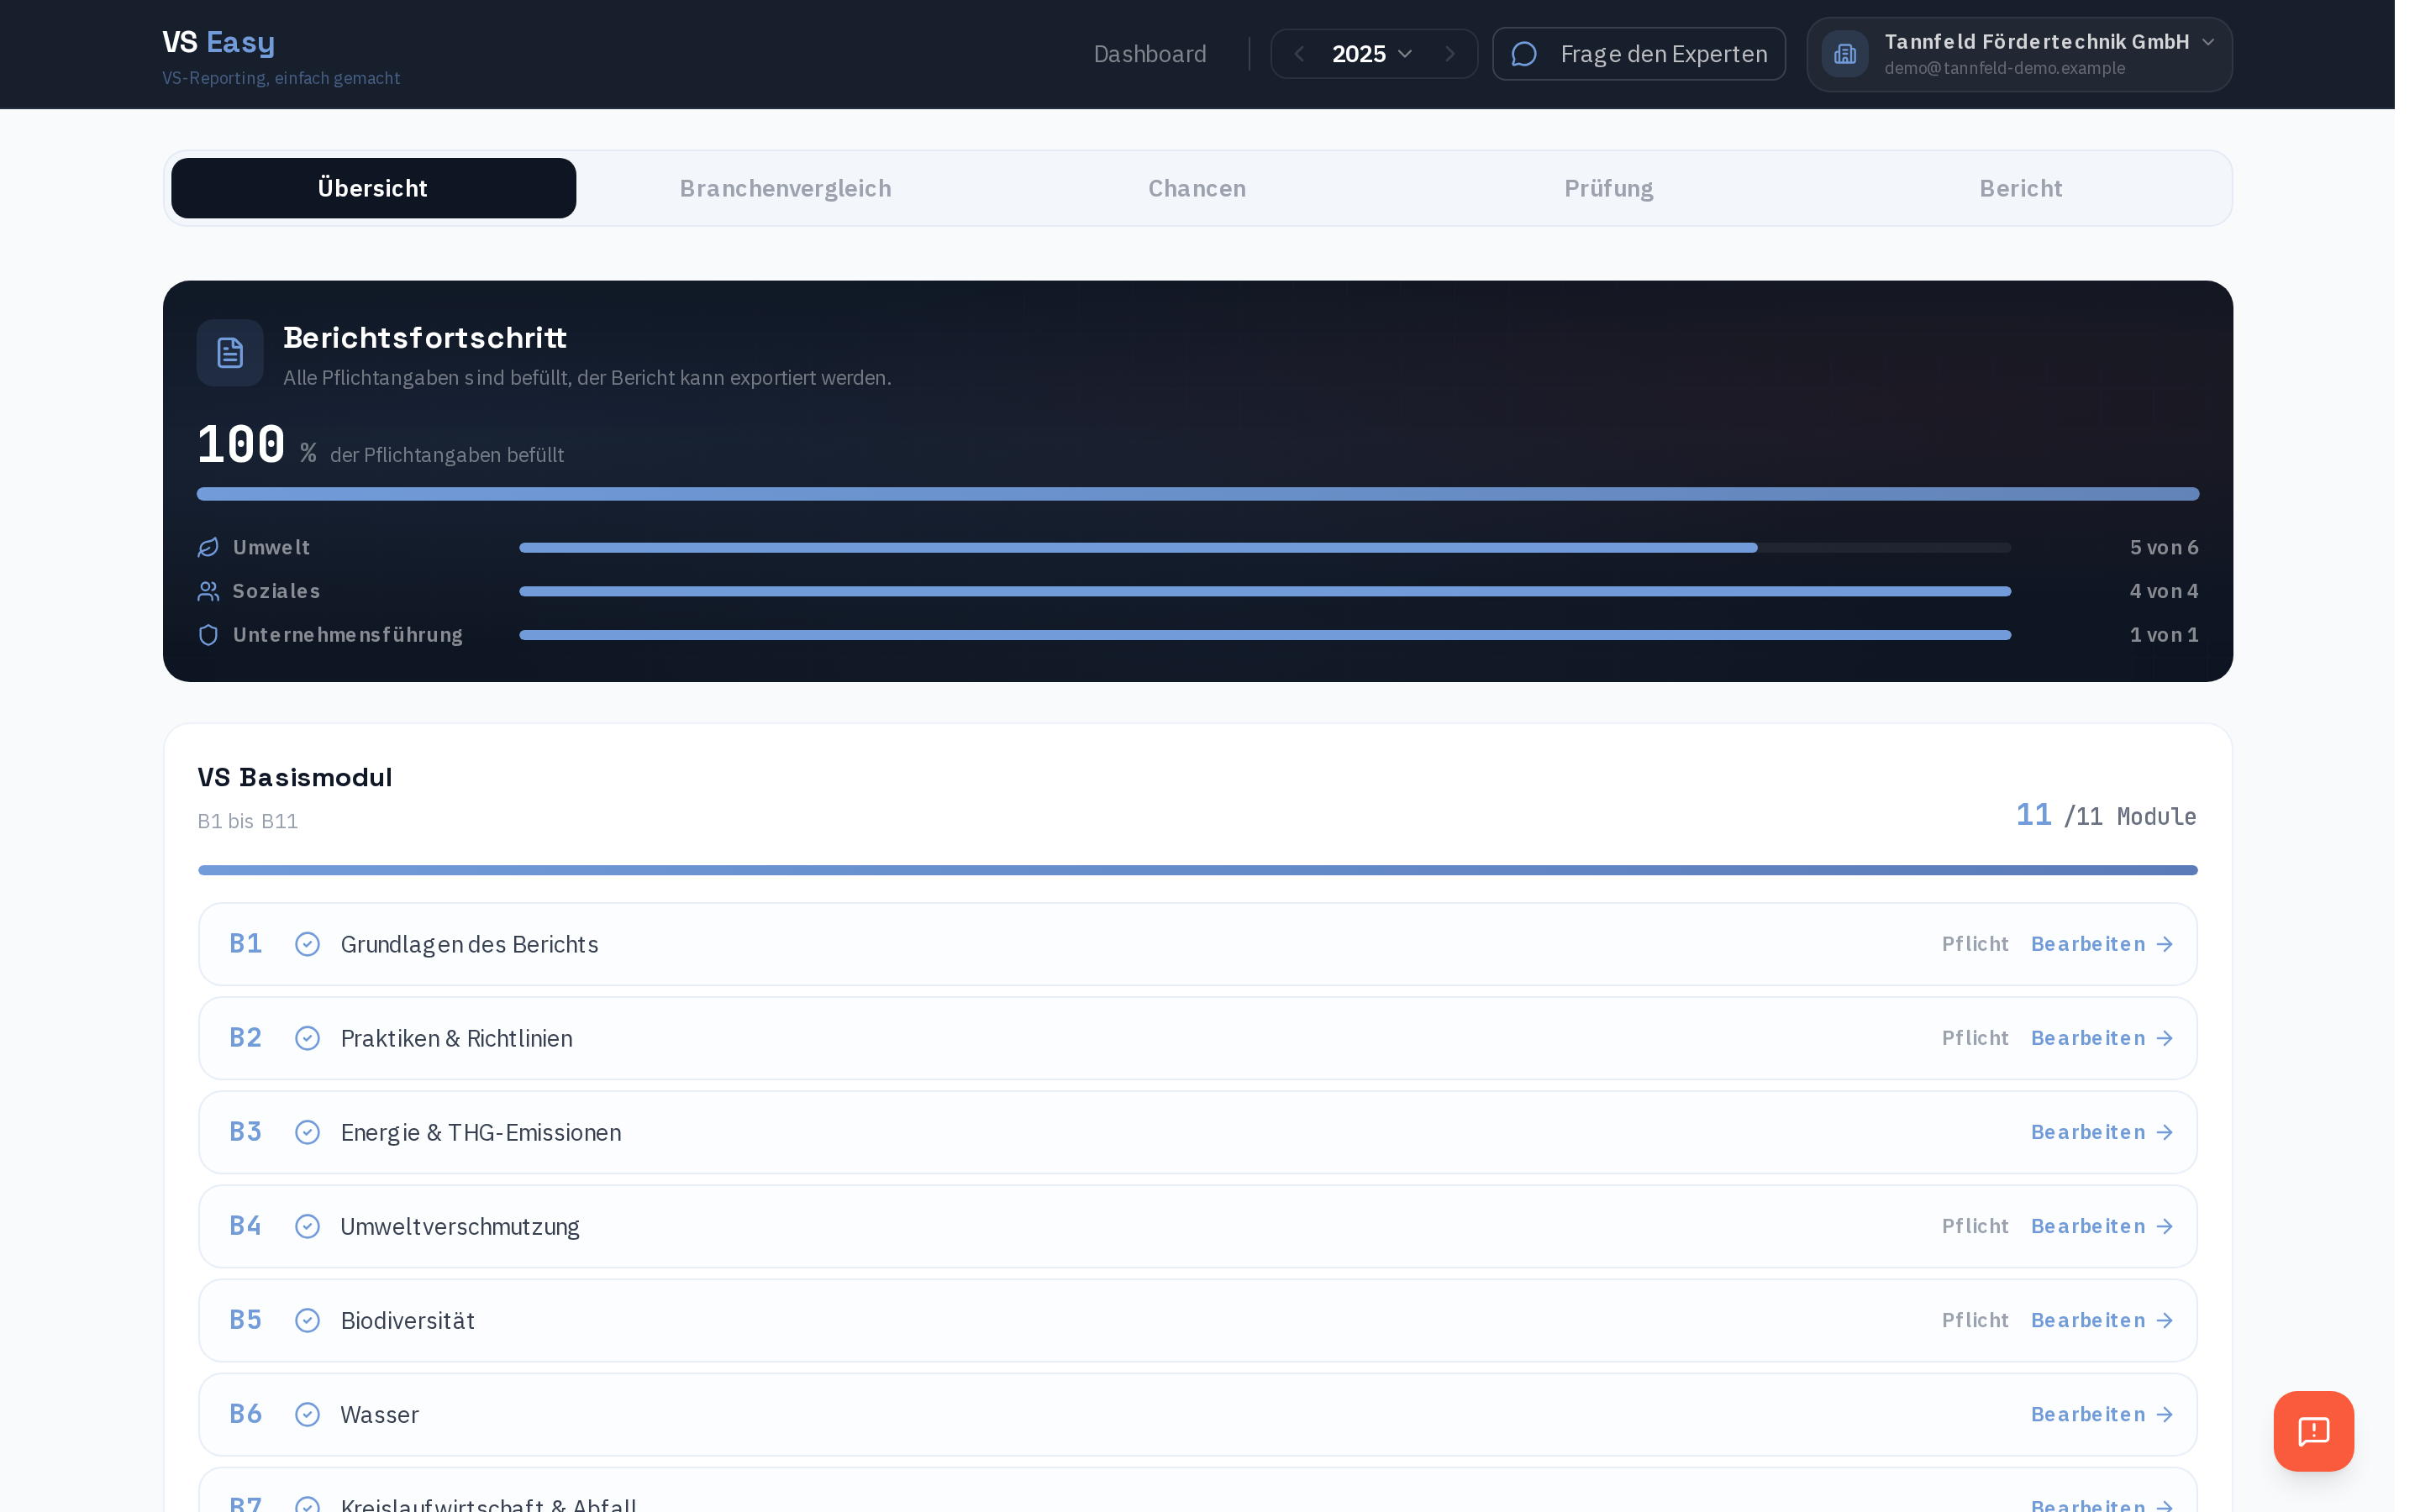
Task: Click Bearbeiten for Biodiversität
Action: tap(2102, 1320)
